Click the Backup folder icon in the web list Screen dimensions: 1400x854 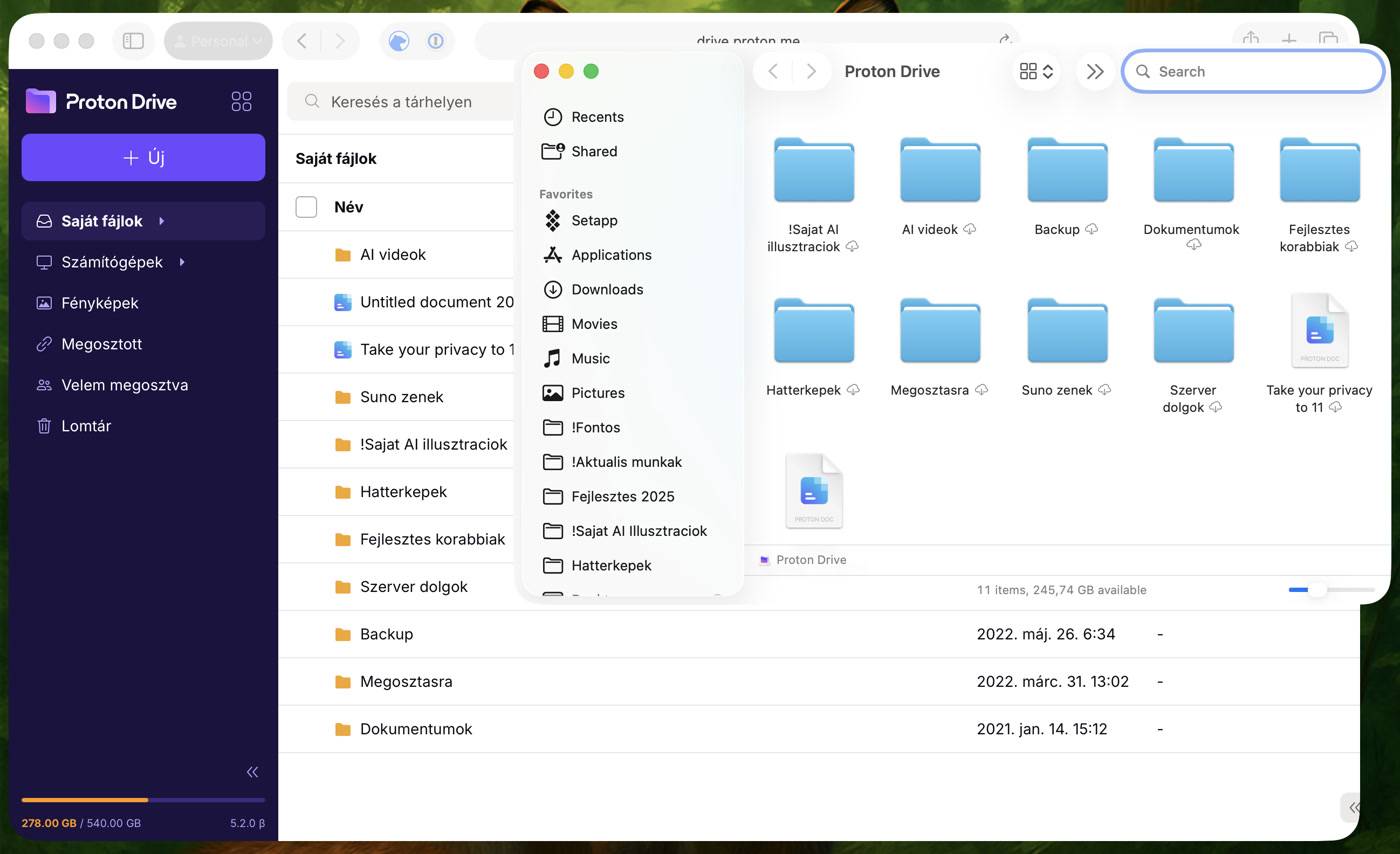343,634
